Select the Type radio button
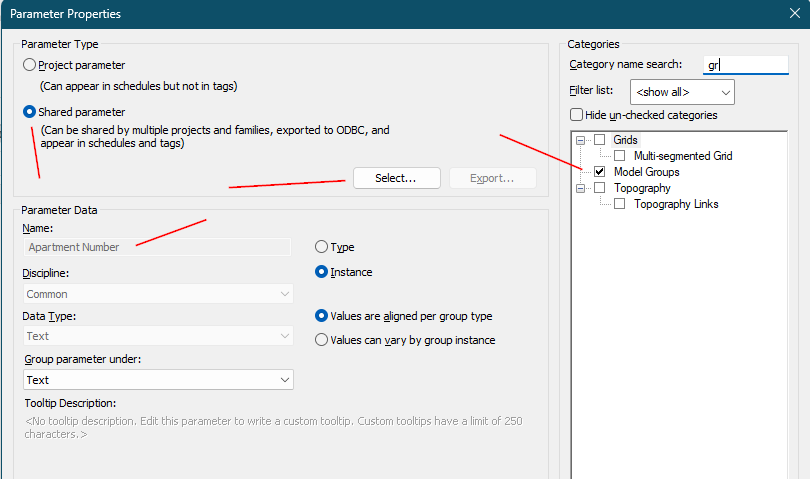This screenshot has width=810, height=479. tap(321, 247)
